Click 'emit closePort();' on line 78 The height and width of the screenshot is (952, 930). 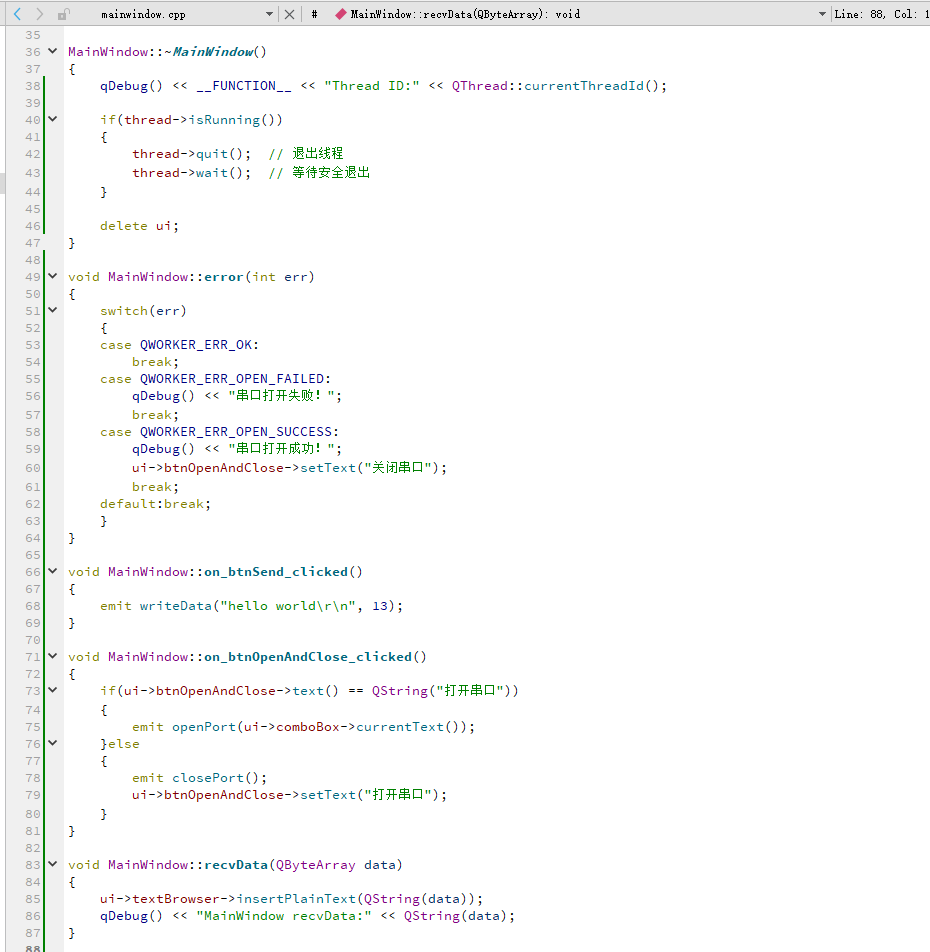point(199,778)
